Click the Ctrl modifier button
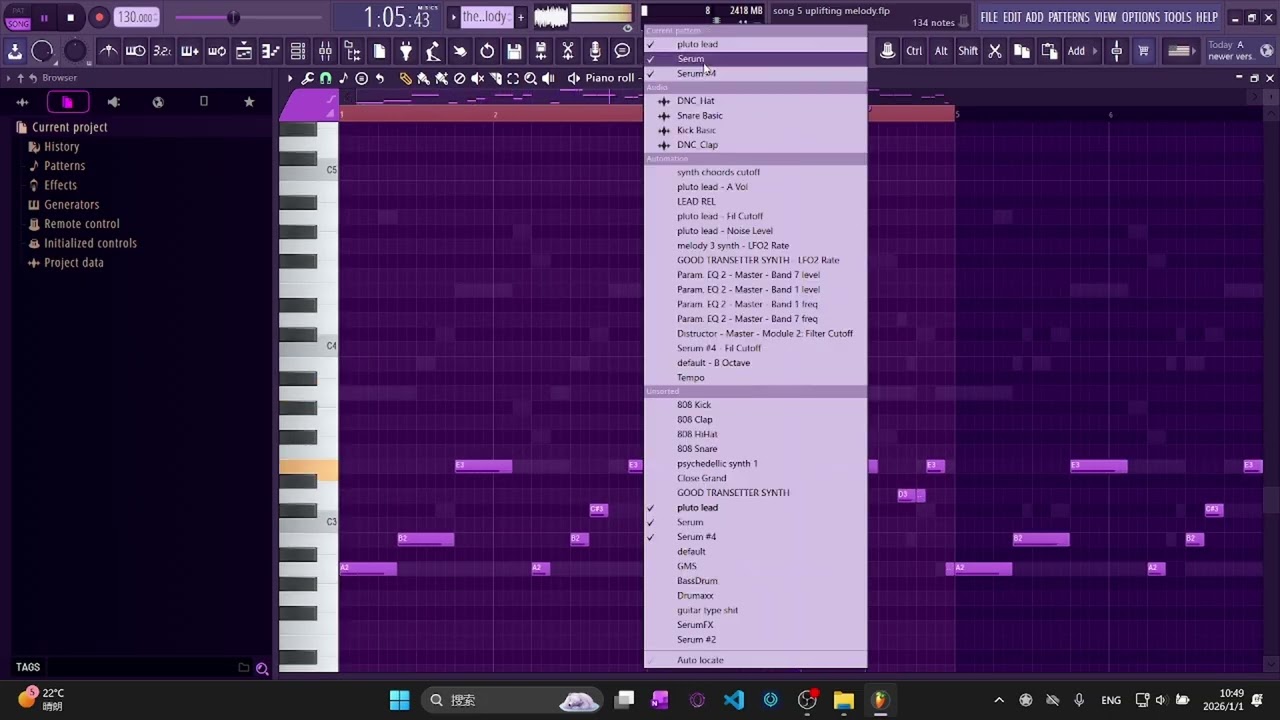The width and height of the screenshot is (1280, 720). pos(914,51)
